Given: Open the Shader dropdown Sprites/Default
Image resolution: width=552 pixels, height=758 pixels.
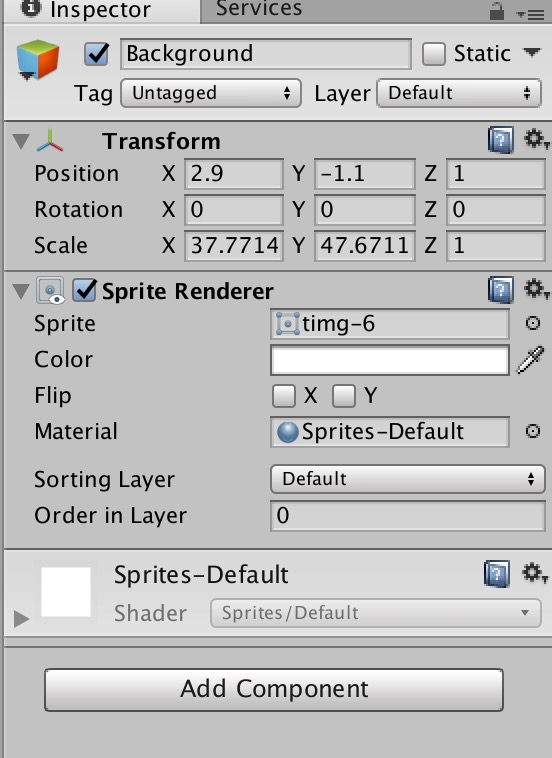Looking at the screenshot, I should [x=376, y=613].
